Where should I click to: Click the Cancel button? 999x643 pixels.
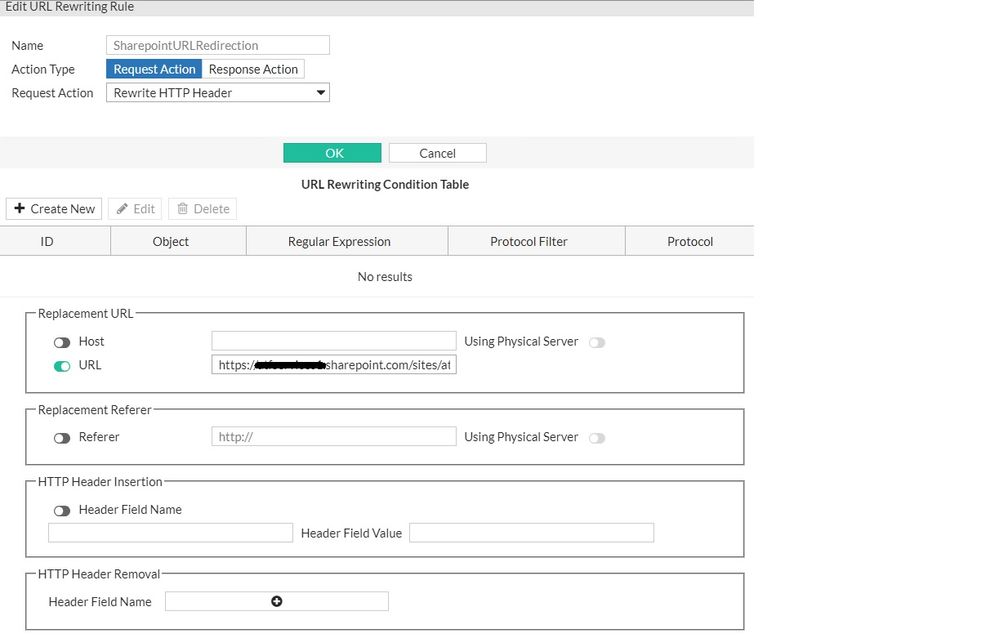pyautogui.click(x=437, y=153)
